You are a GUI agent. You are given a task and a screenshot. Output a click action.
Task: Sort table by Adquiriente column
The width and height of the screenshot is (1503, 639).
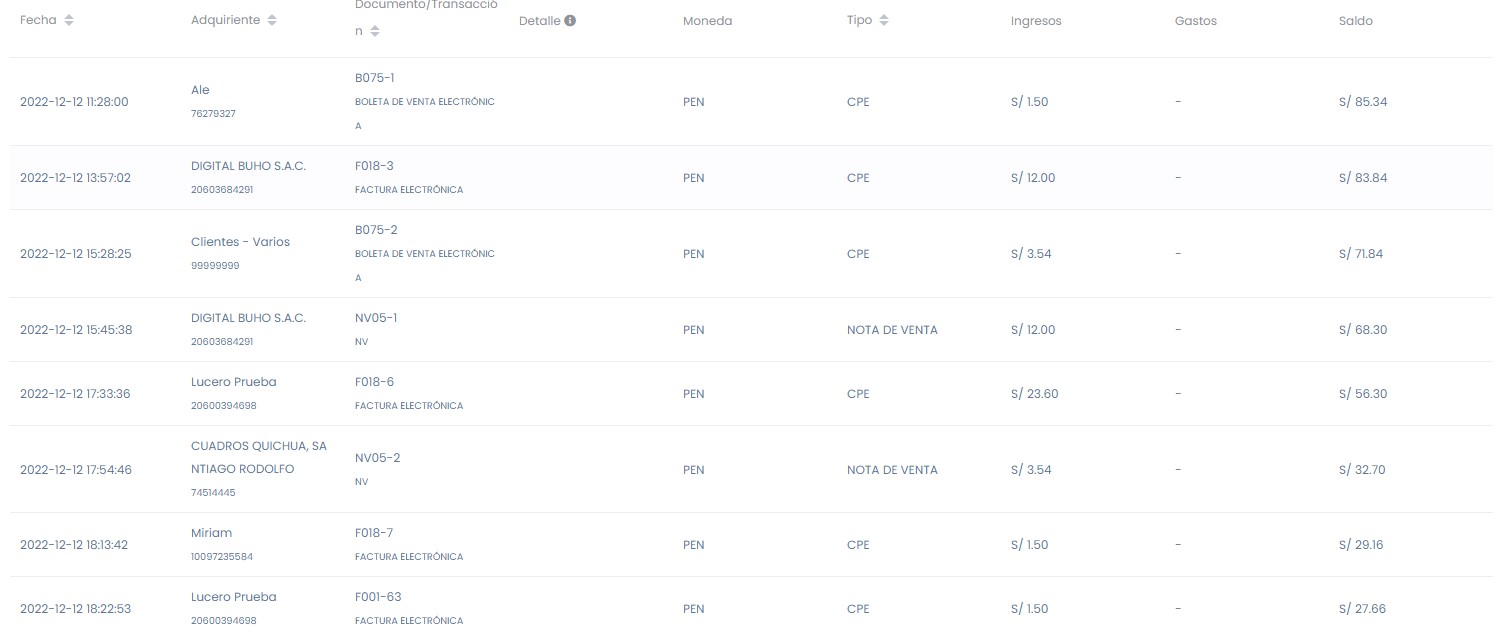point(273,21)
